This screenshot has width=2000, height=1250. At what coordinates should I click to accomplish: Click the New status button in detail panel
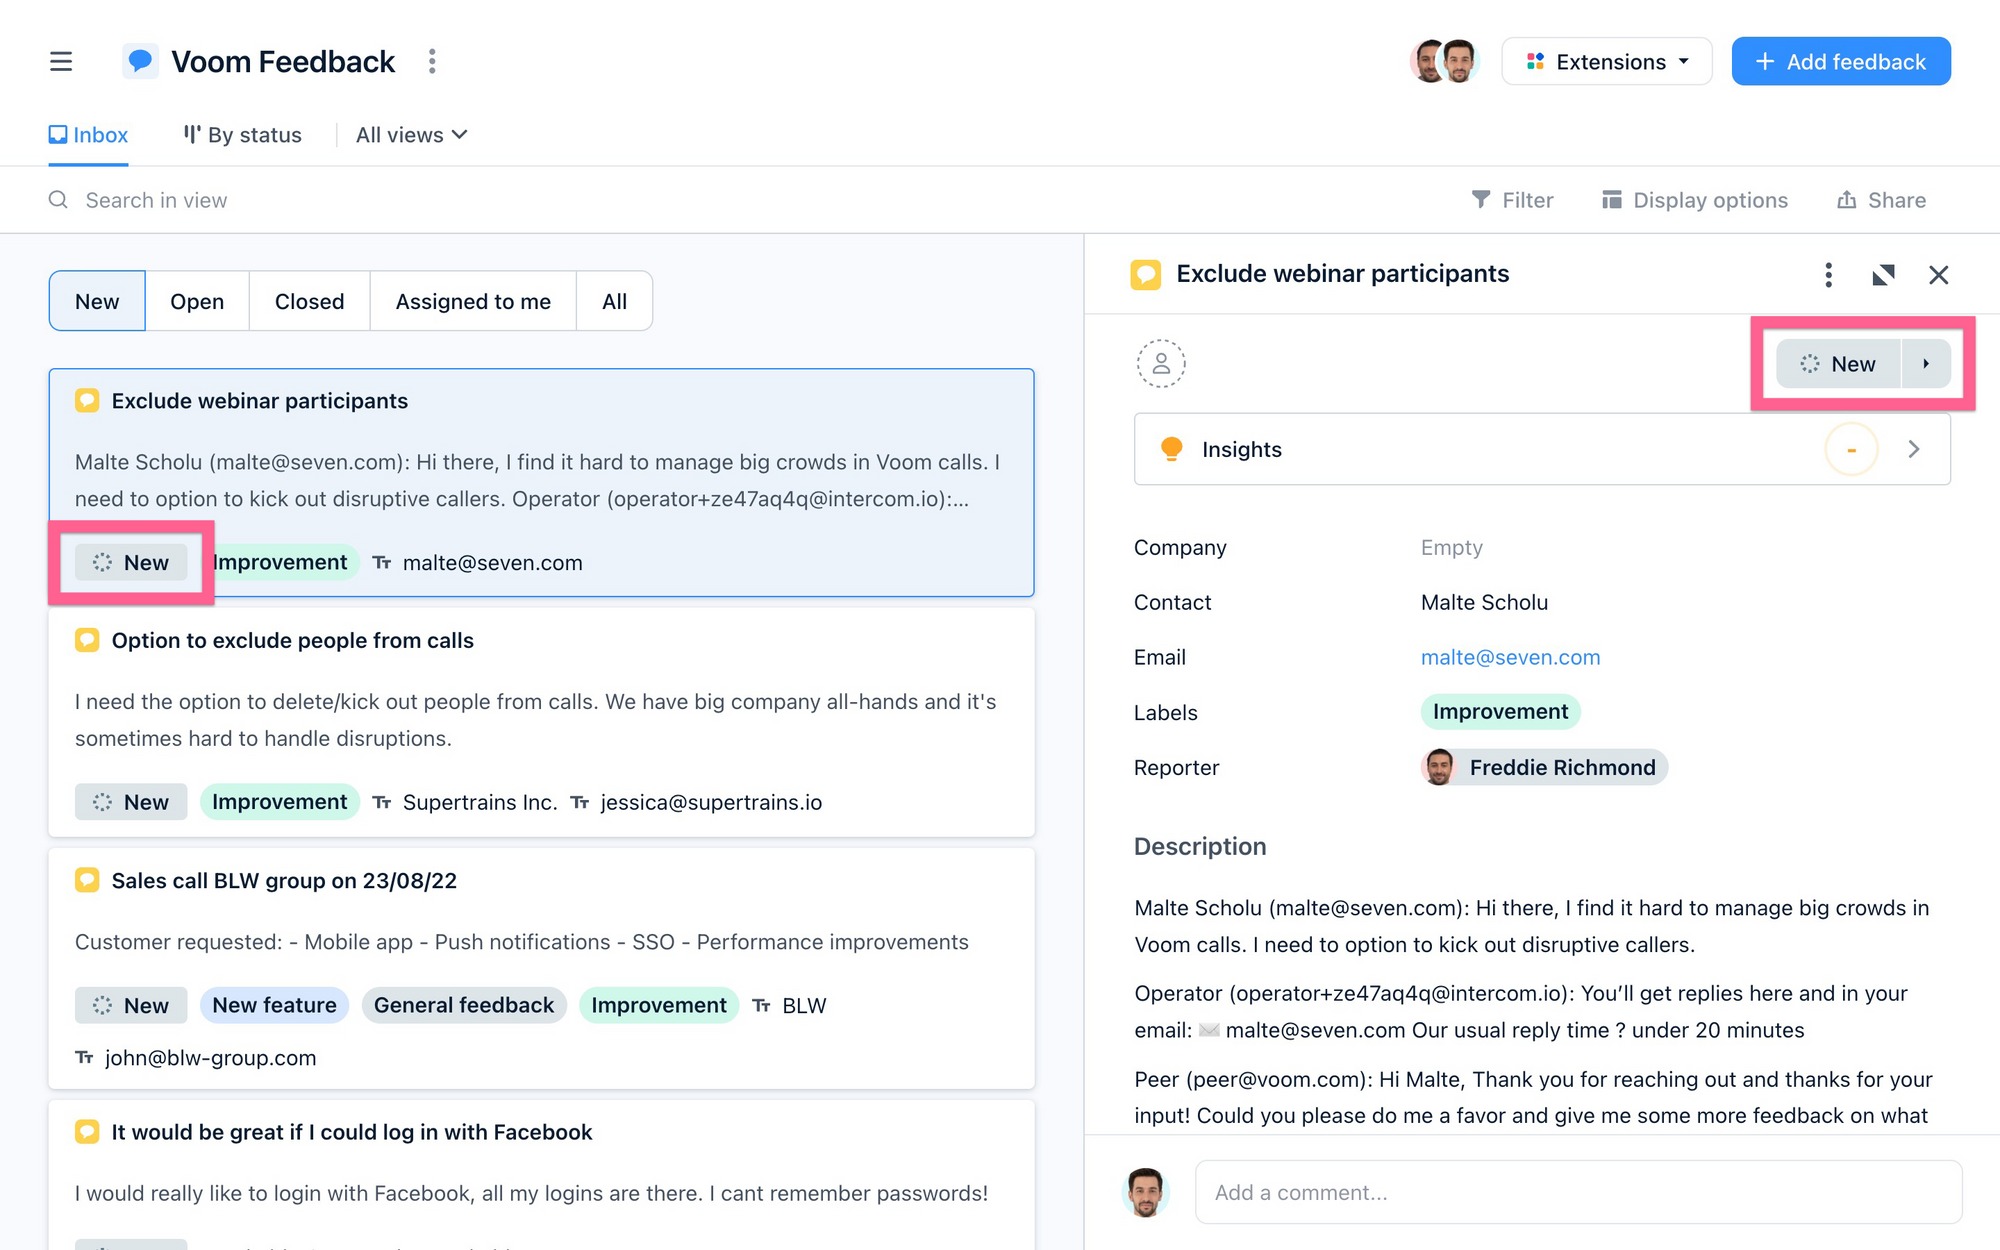[1838, 364]
